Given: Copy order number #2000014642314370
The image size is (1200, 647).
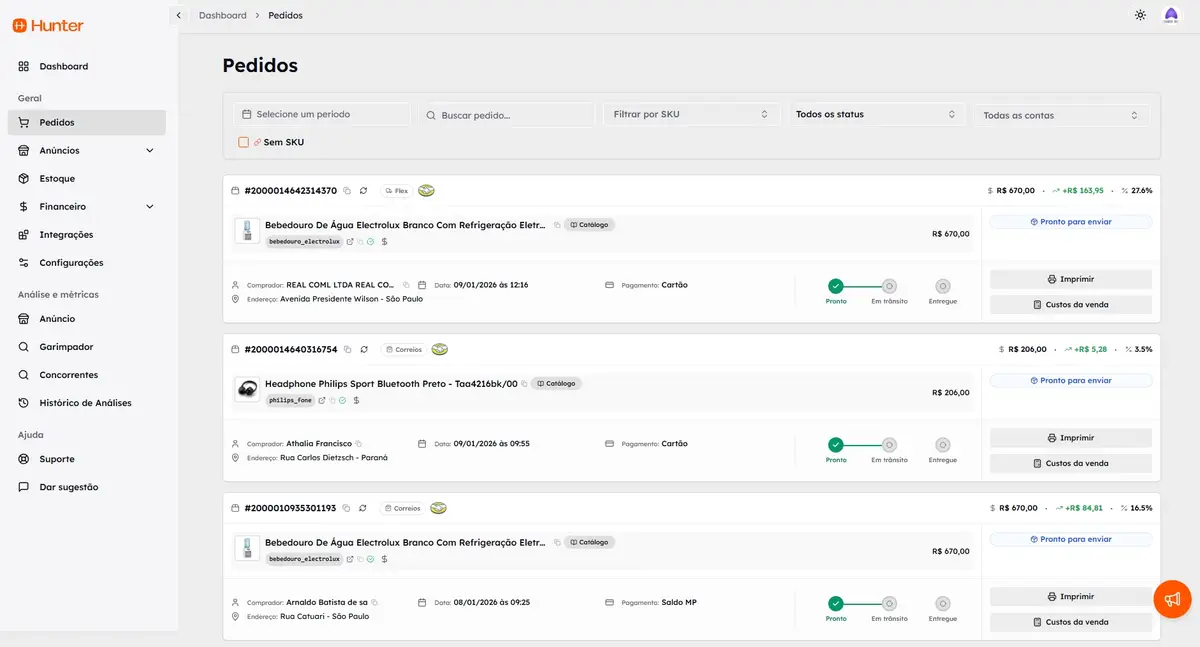Looking at the screenshot, I should click(x=347, y=190).
